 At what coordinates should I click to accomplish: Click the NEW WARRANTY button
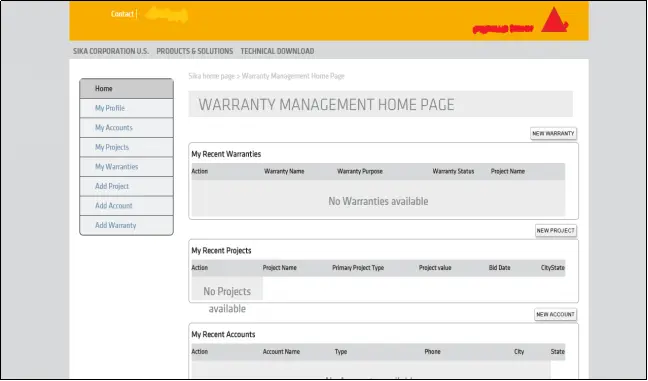(x=553, y=133)
